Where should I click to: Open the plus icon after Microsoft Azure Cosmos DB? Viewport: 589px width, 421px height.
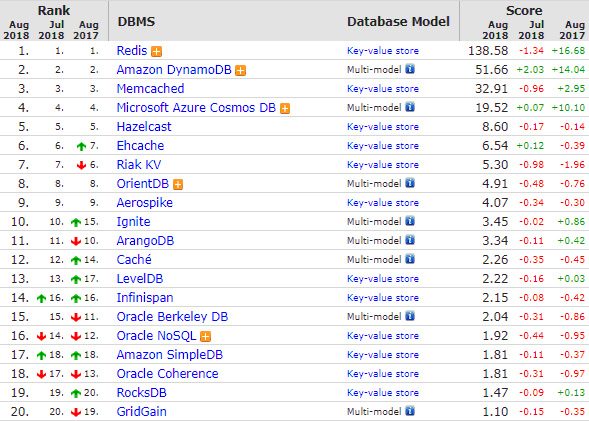click(x=285, y=109)
